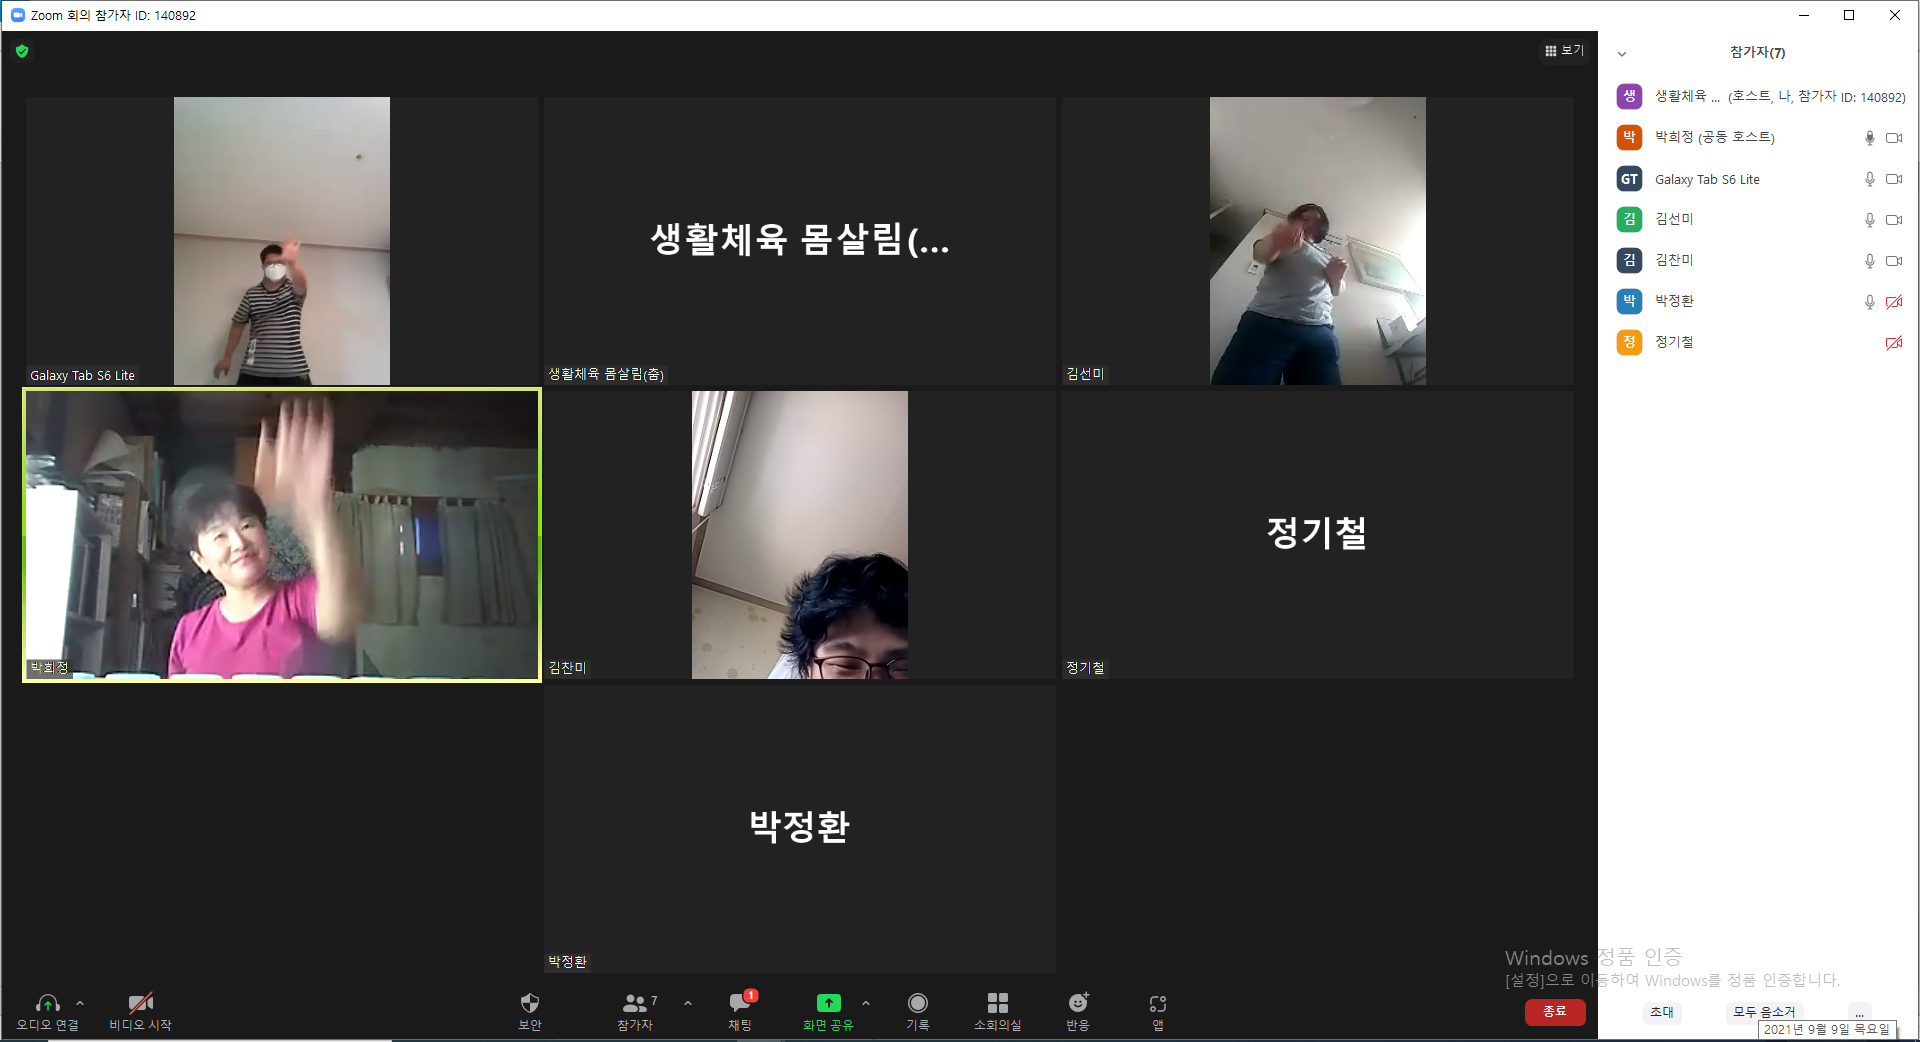
Task: Click the green encryption shield icon
Action: tap(22, 51)
